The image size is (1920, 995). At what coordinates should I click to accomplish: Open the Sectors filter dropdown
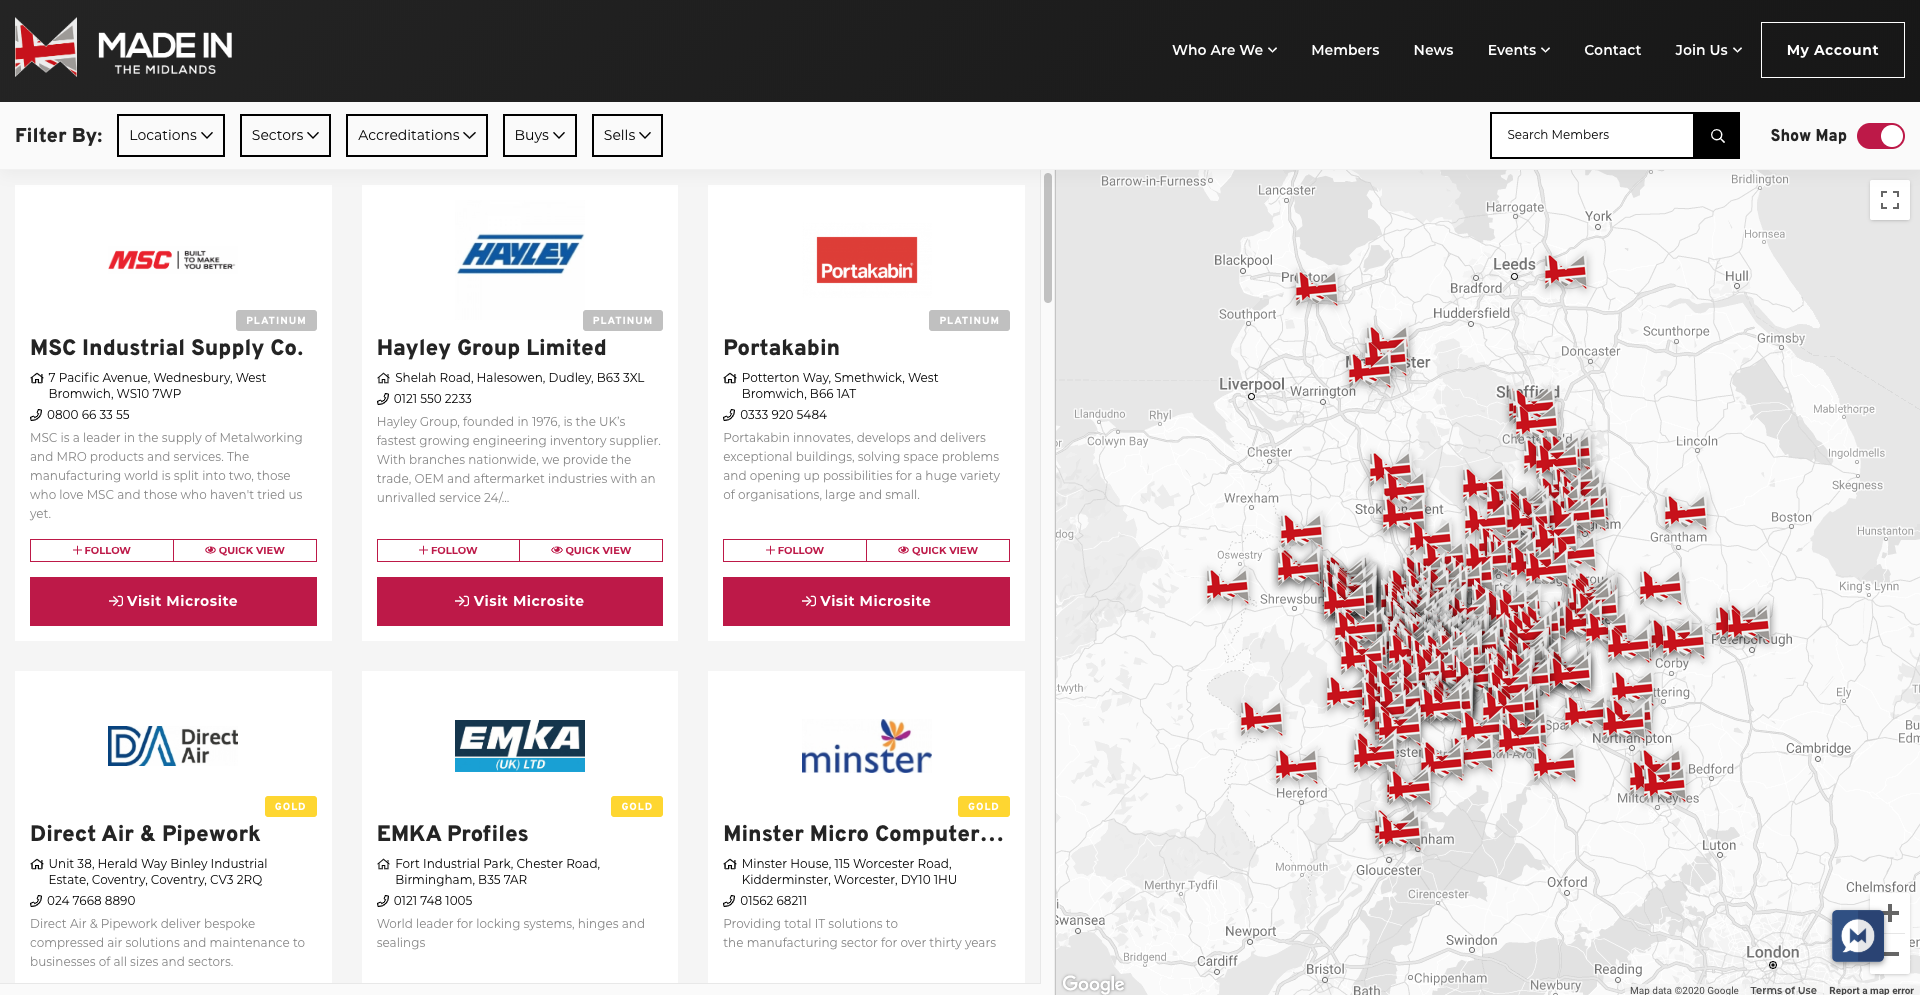285,135
